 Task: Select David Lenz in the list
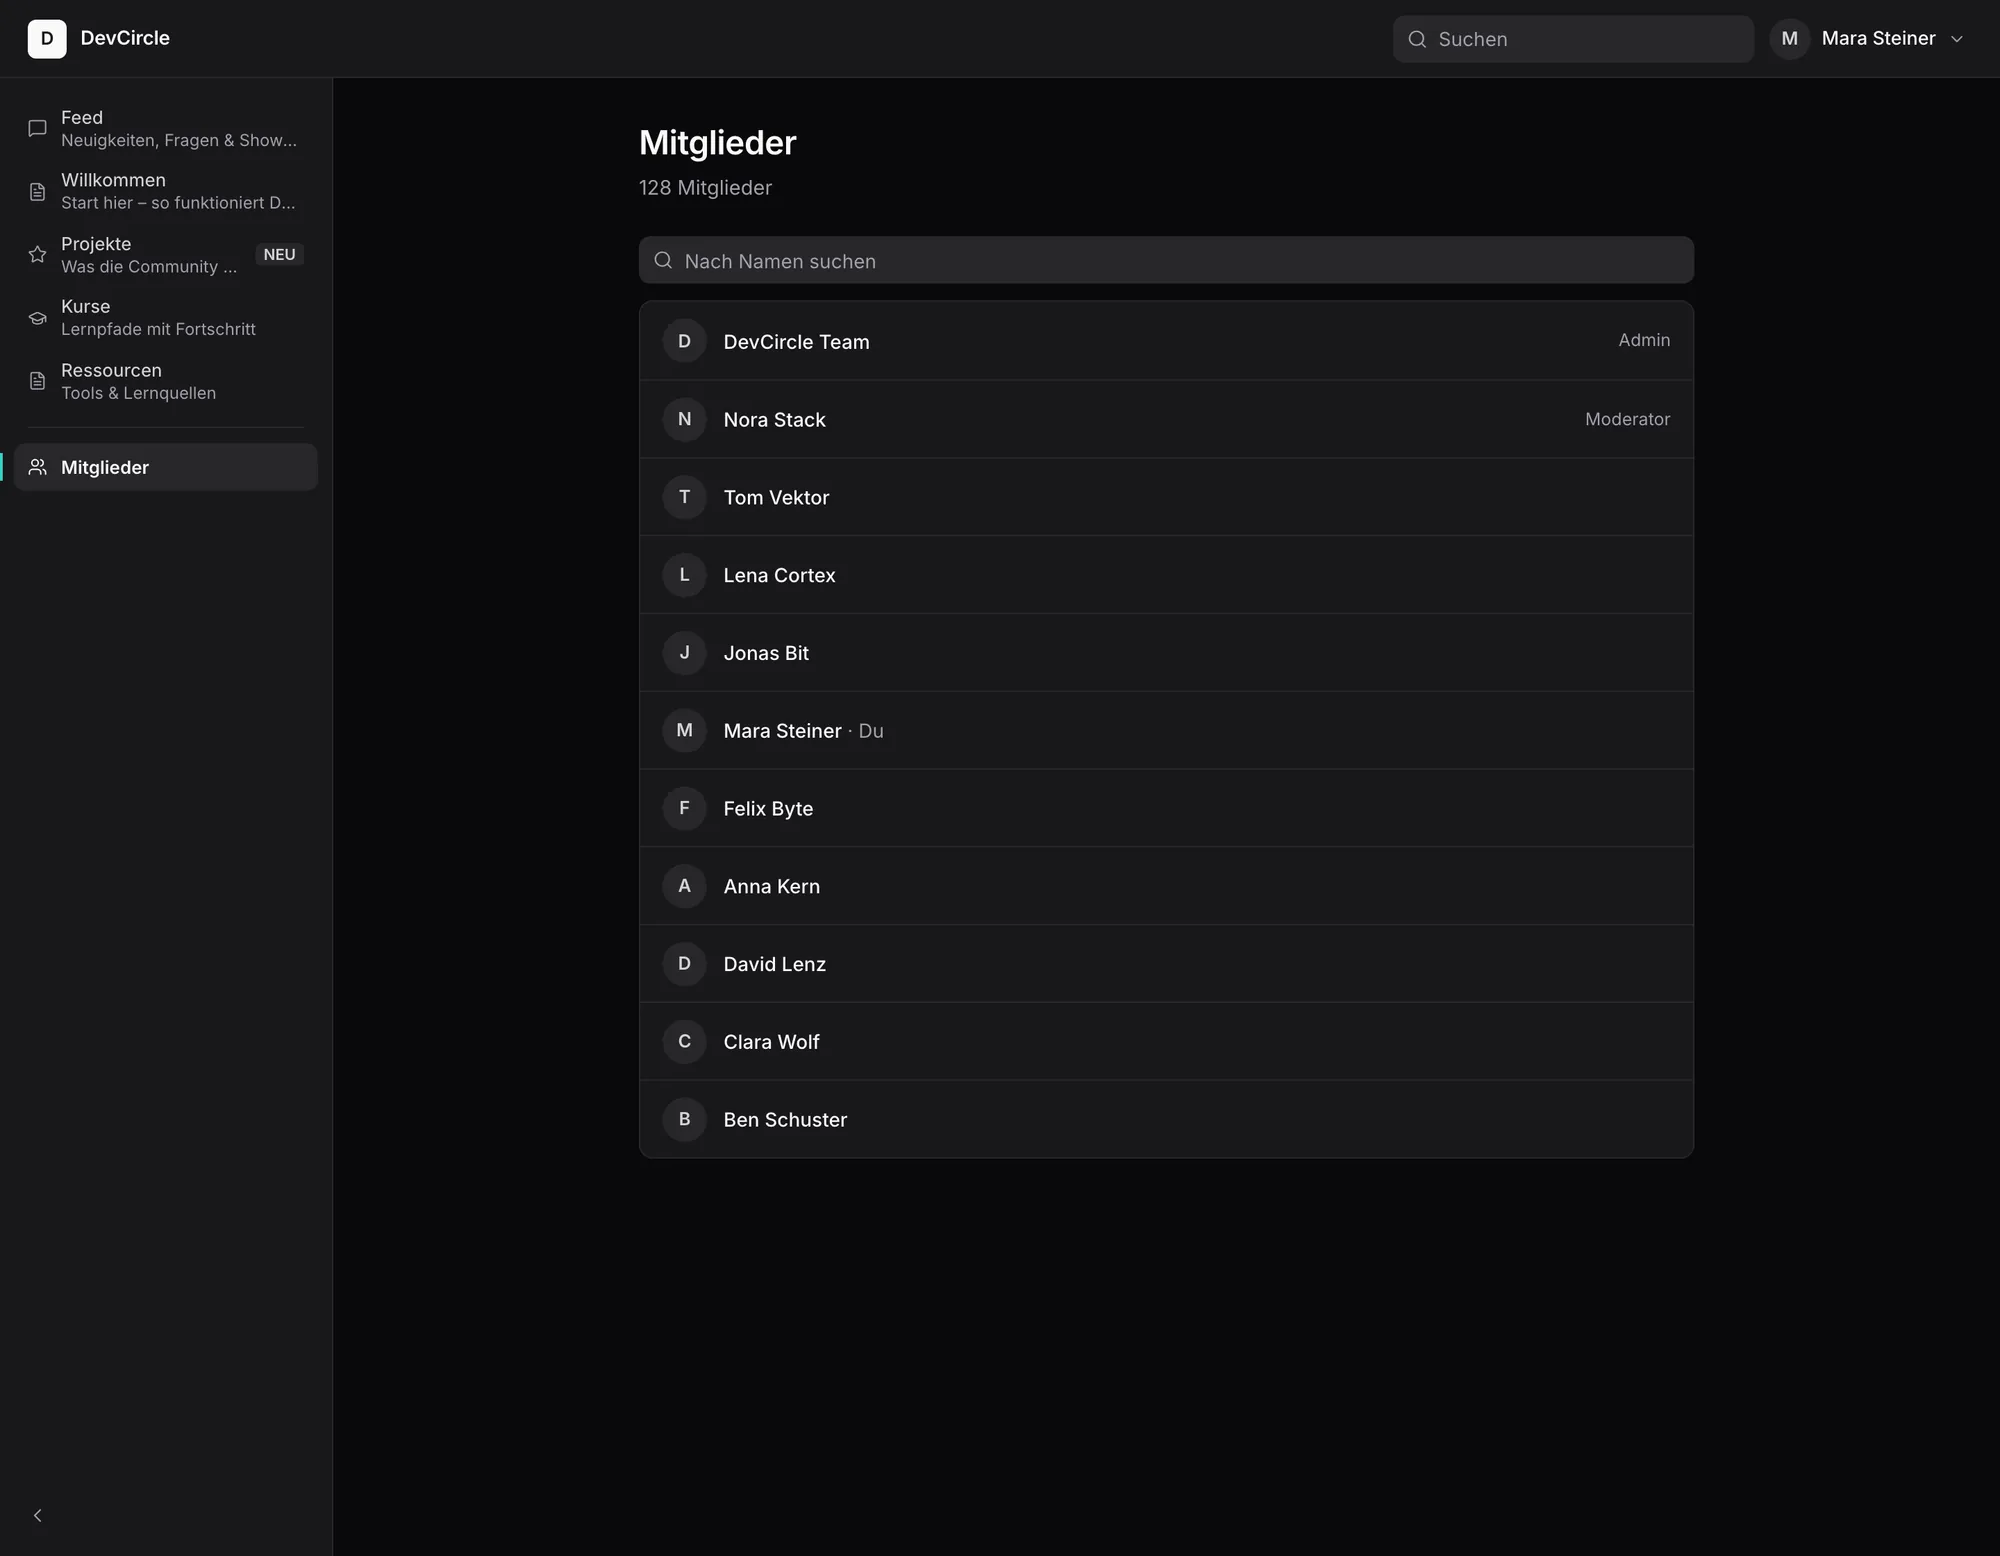coord(1166,964)
